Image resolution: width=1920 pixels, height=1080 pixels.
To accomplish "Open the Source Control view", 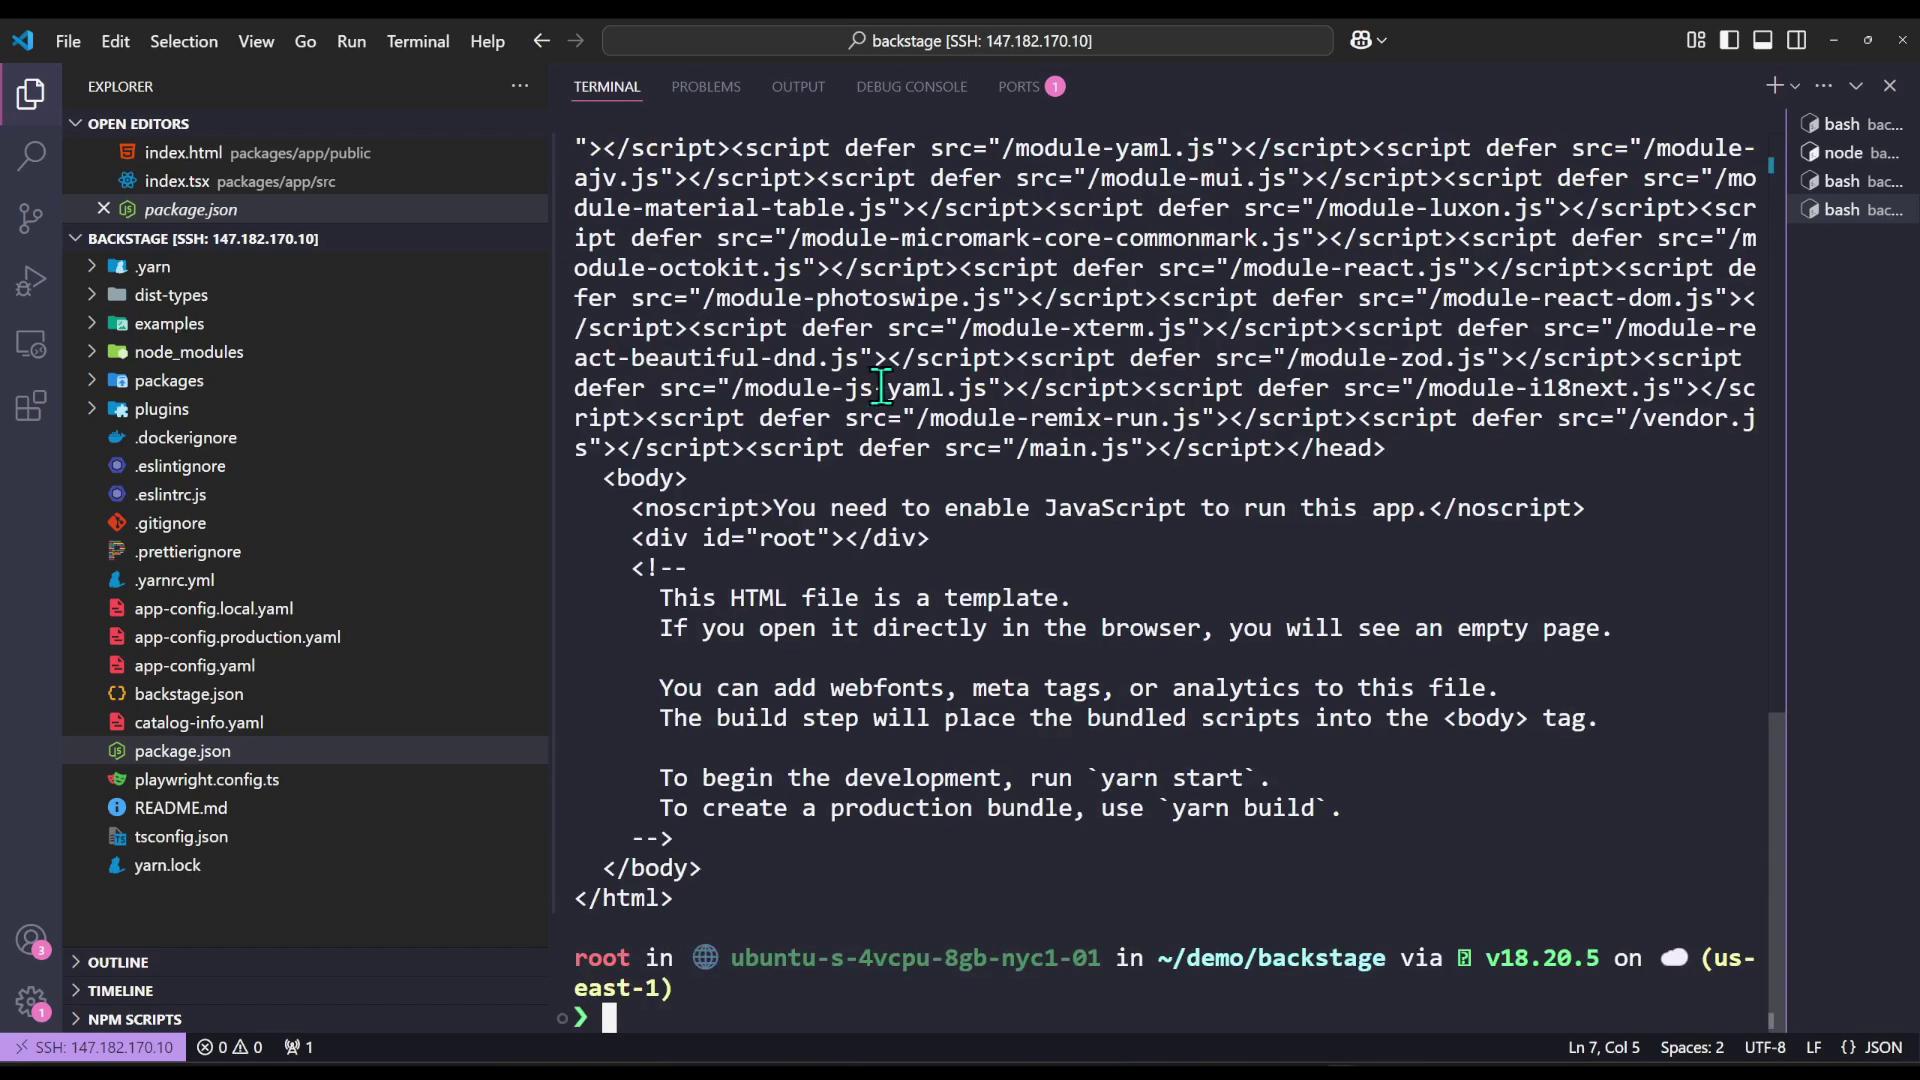I will tap(31, 217).
